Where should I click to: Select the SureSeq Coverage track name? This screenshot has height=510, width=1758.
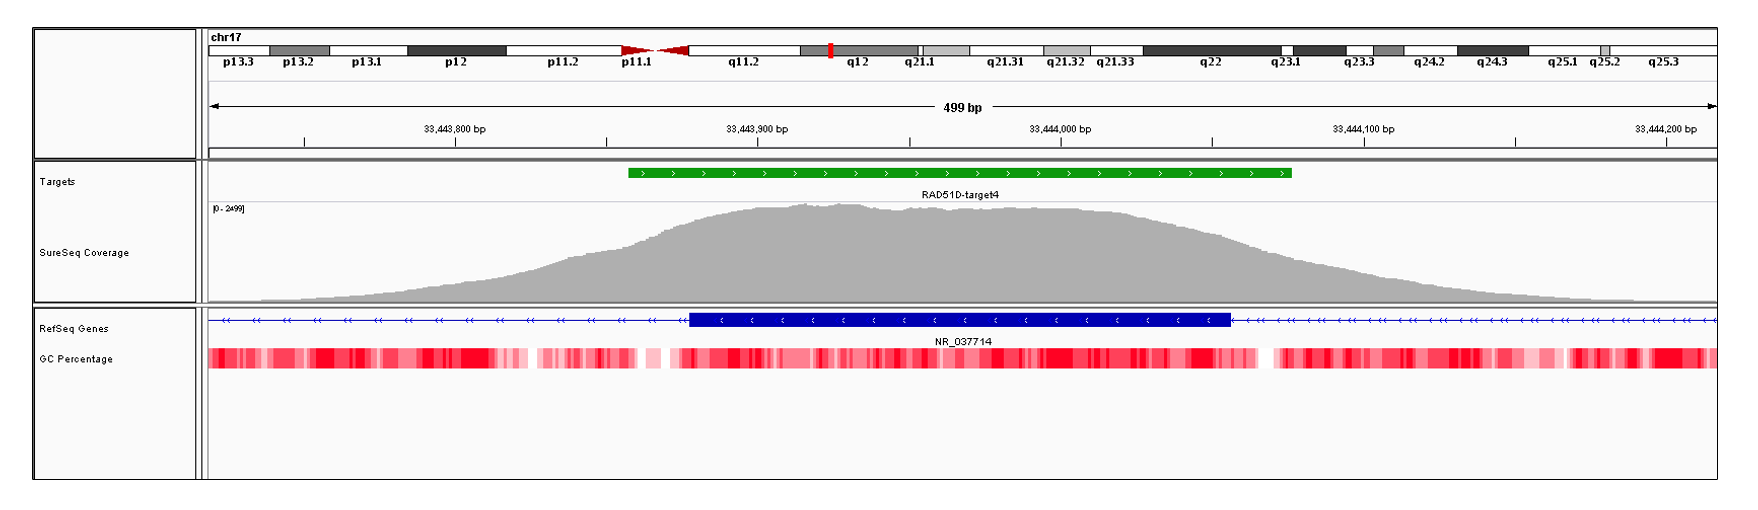tap(84, 253)
